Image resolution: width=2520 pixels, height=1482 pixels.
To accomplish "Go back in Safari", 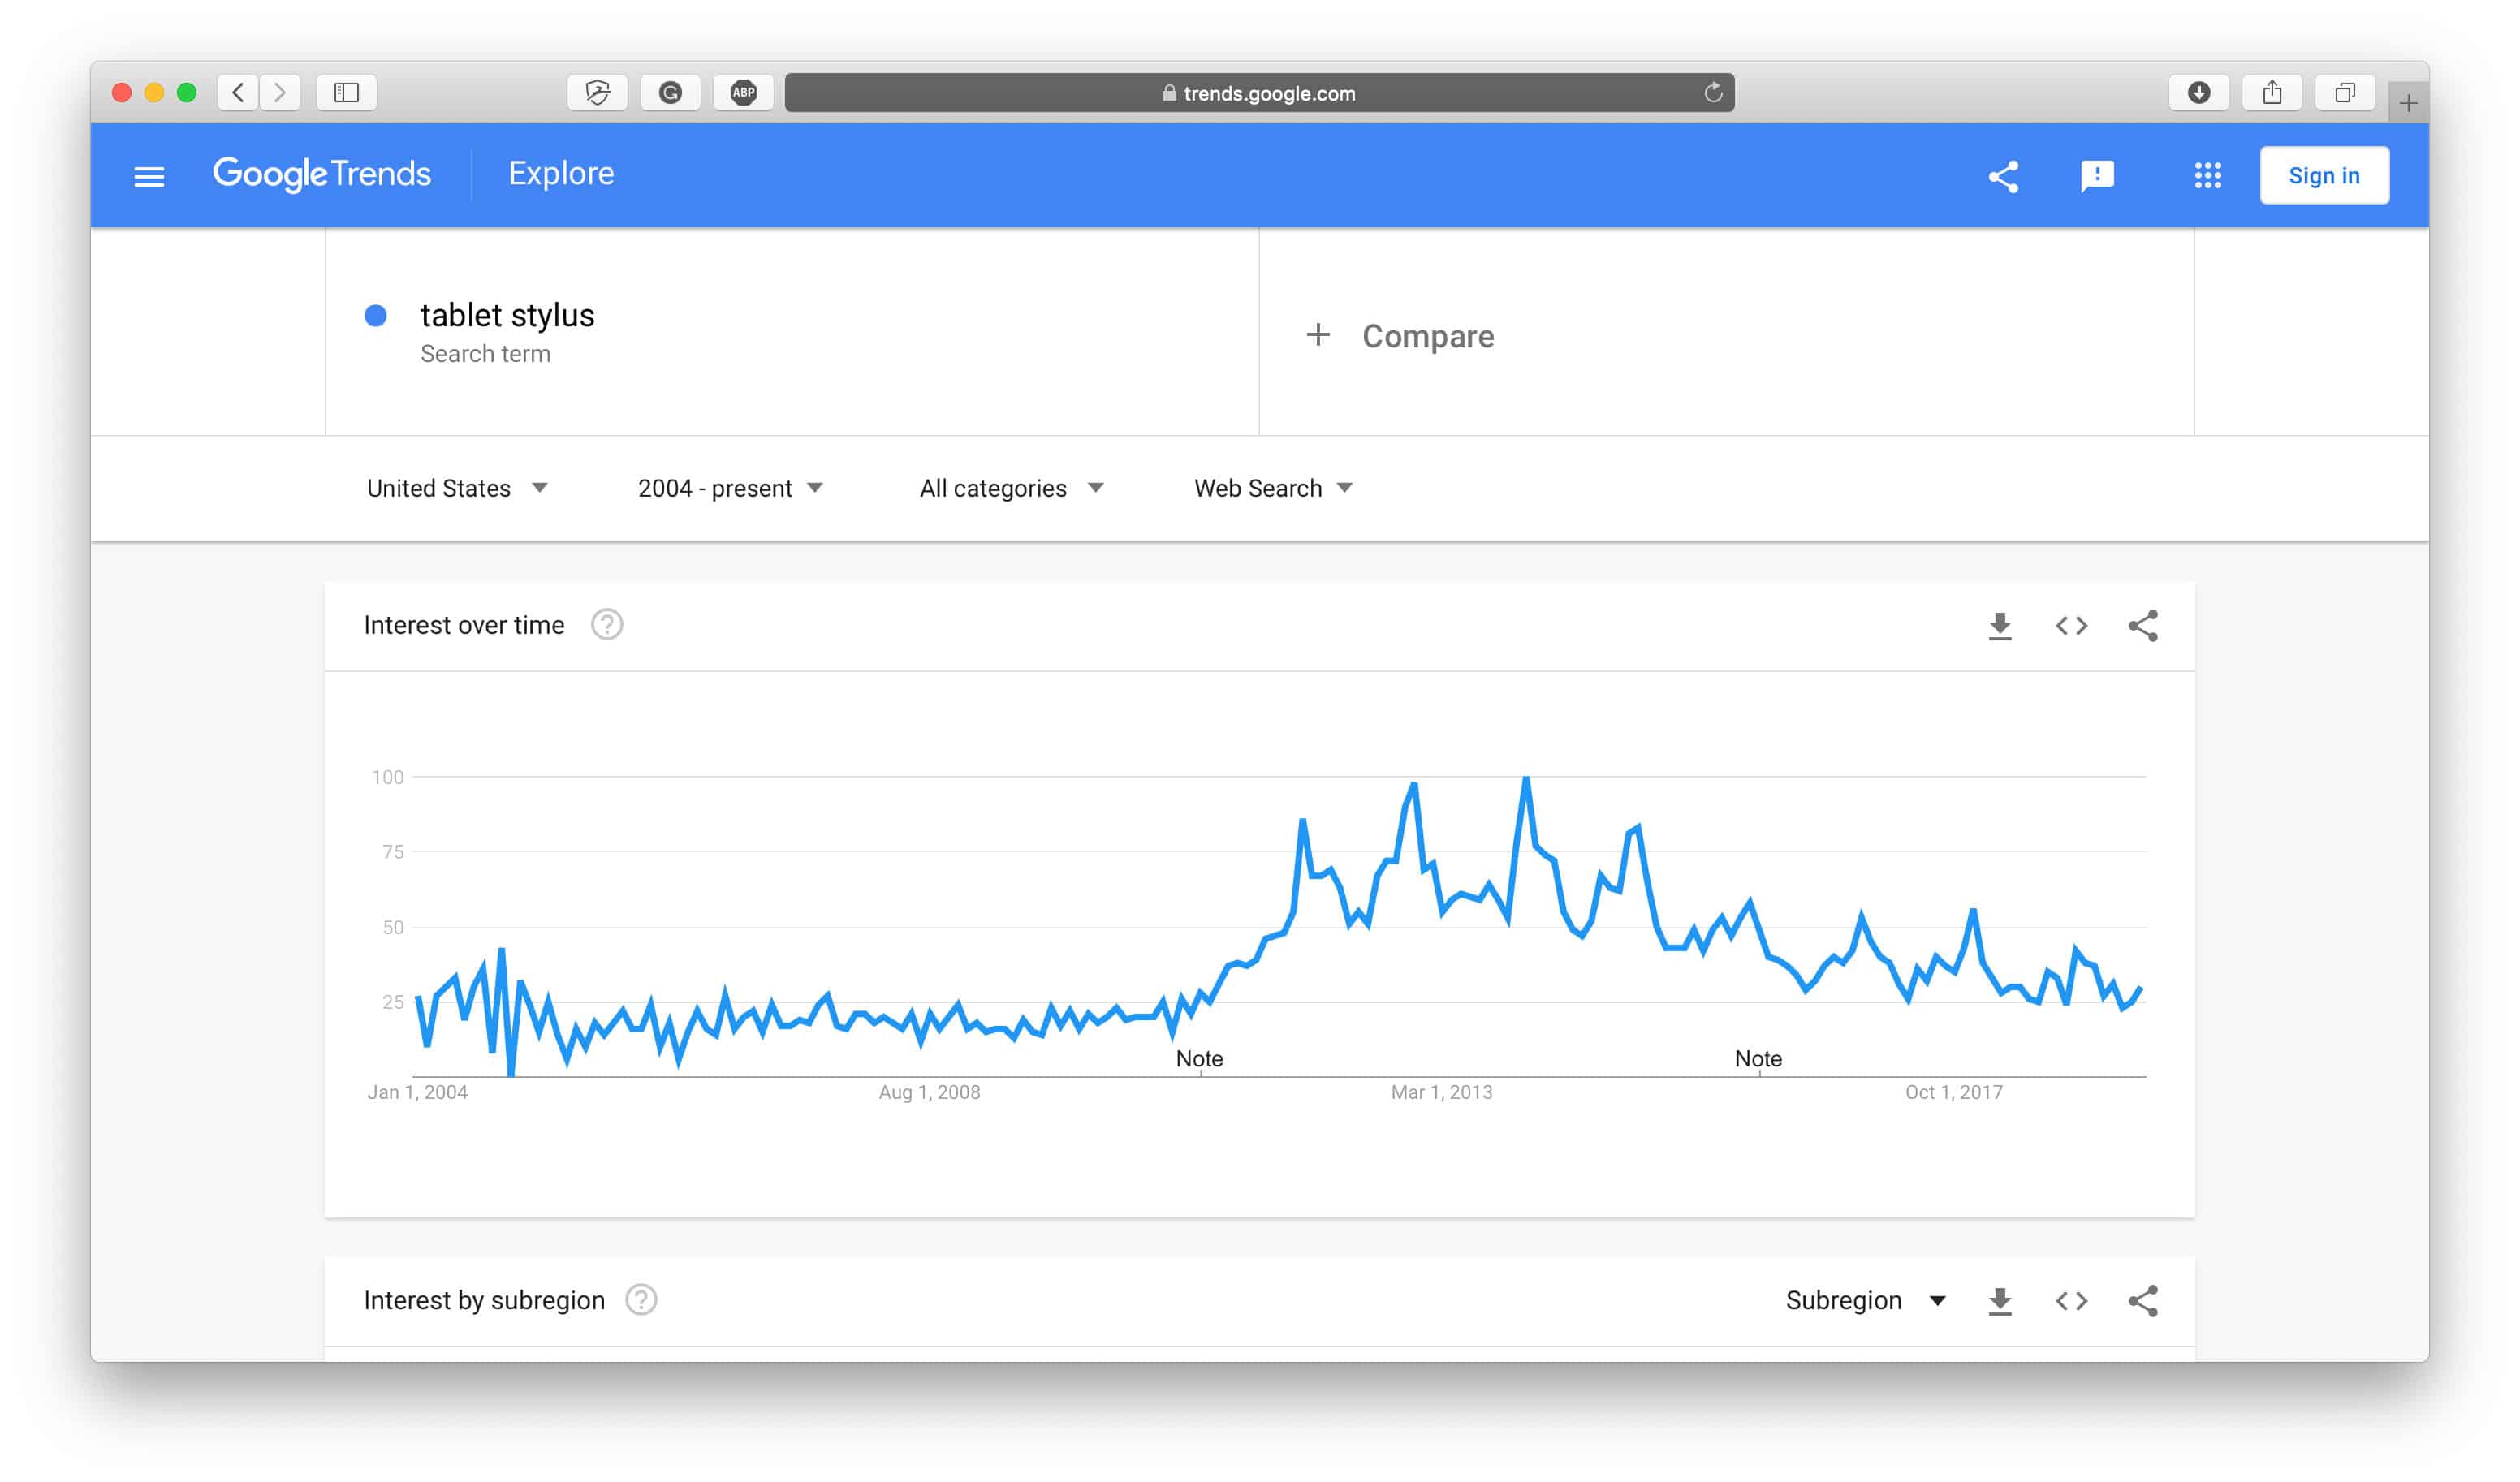I will pos(238,93).
